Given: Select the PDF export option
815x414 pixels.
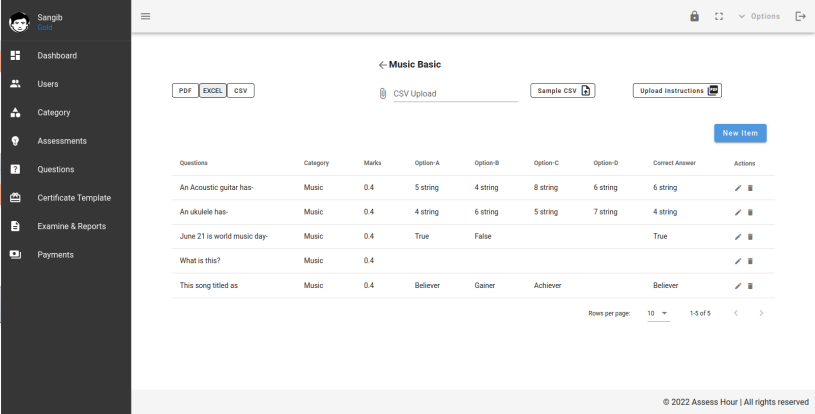Looking at the screenshot, I should 186,90.
